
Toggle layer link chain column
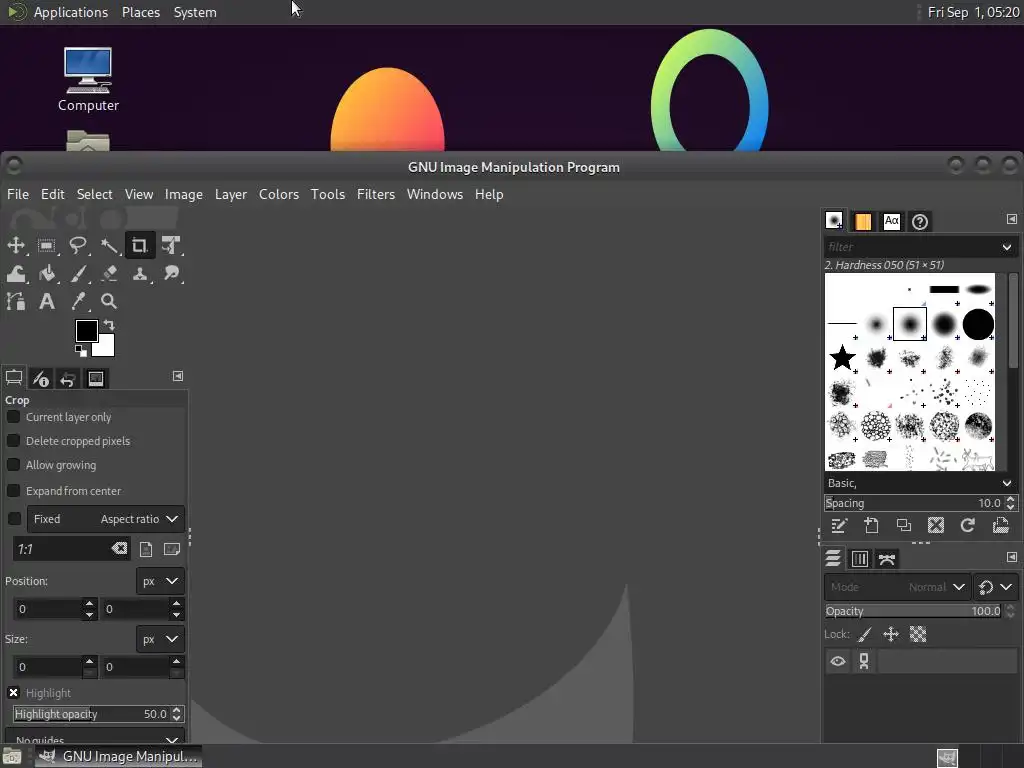pyautogui.click(x=864, y=662)
